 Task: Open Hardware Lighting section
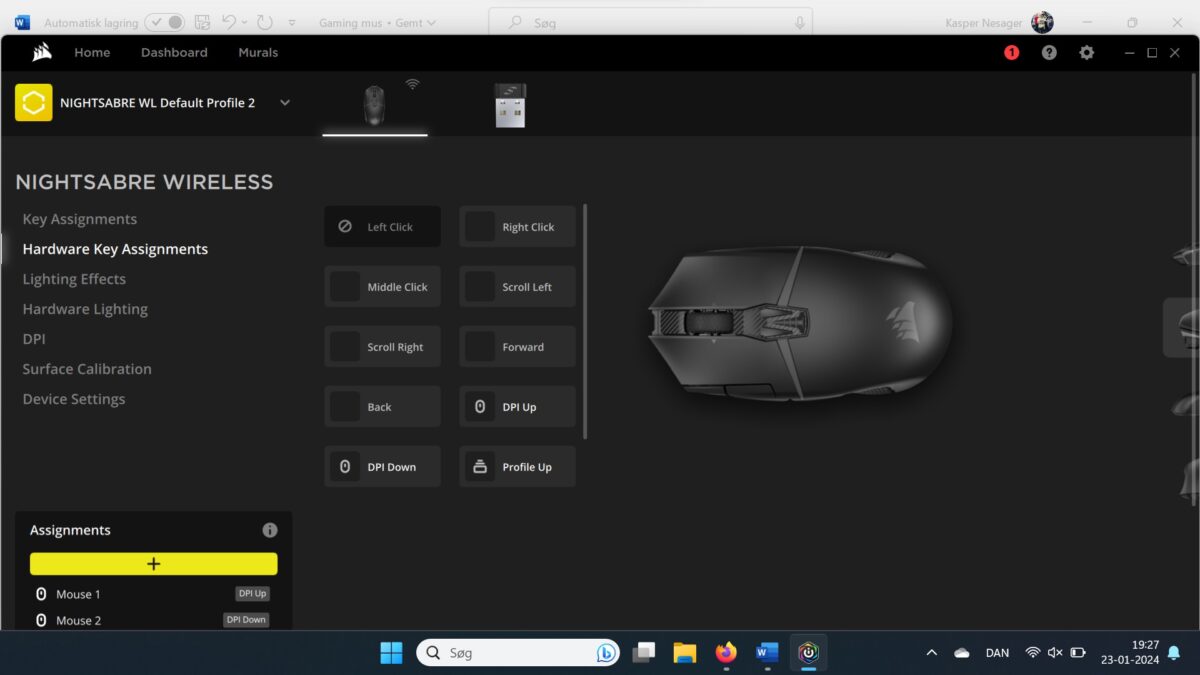pos(85,309)
